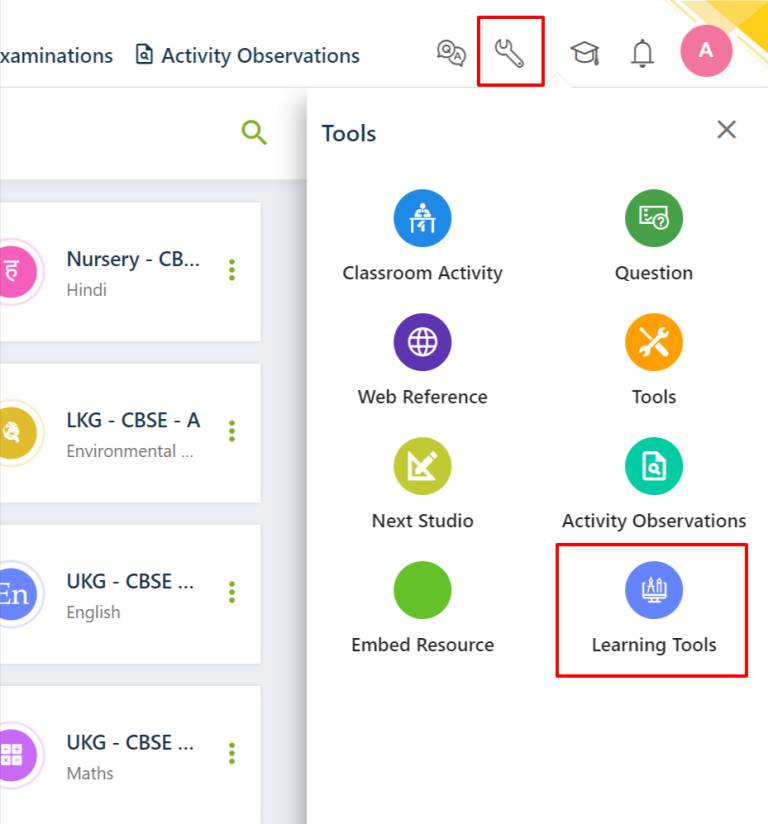The image size is (768, 824).
Task: Expand options for the UKG English card
Action: click(x=231, y=592)
